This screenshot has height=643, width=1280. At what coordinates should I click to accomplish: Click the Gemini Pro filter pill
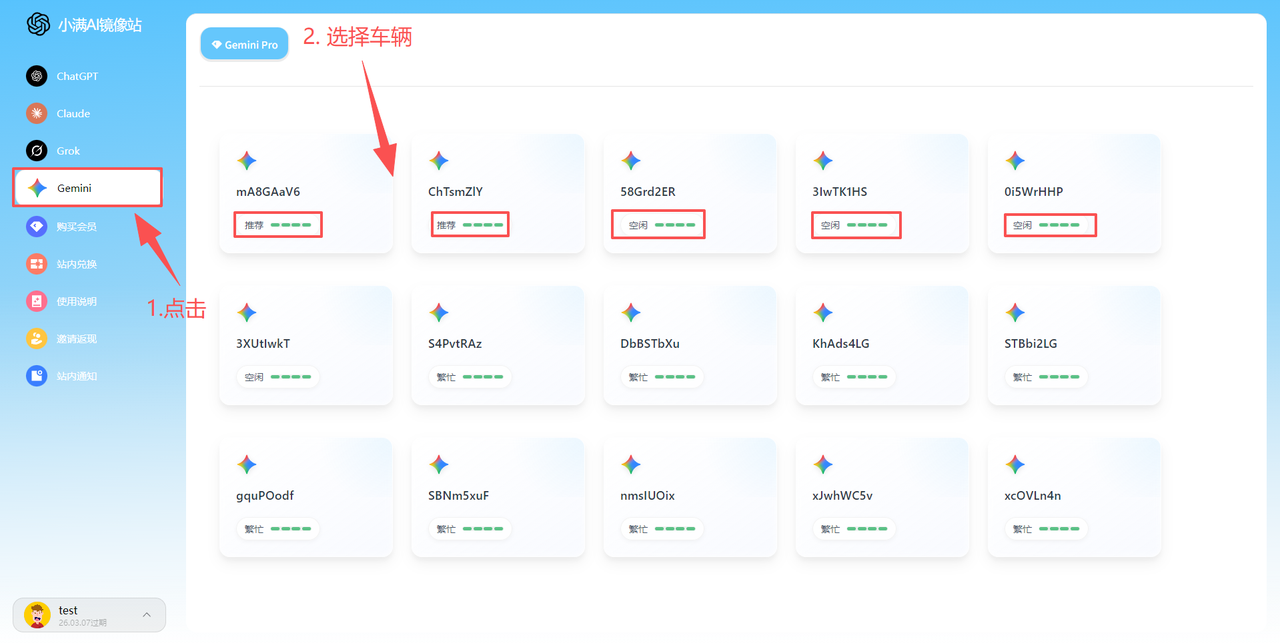click(244, 43)
